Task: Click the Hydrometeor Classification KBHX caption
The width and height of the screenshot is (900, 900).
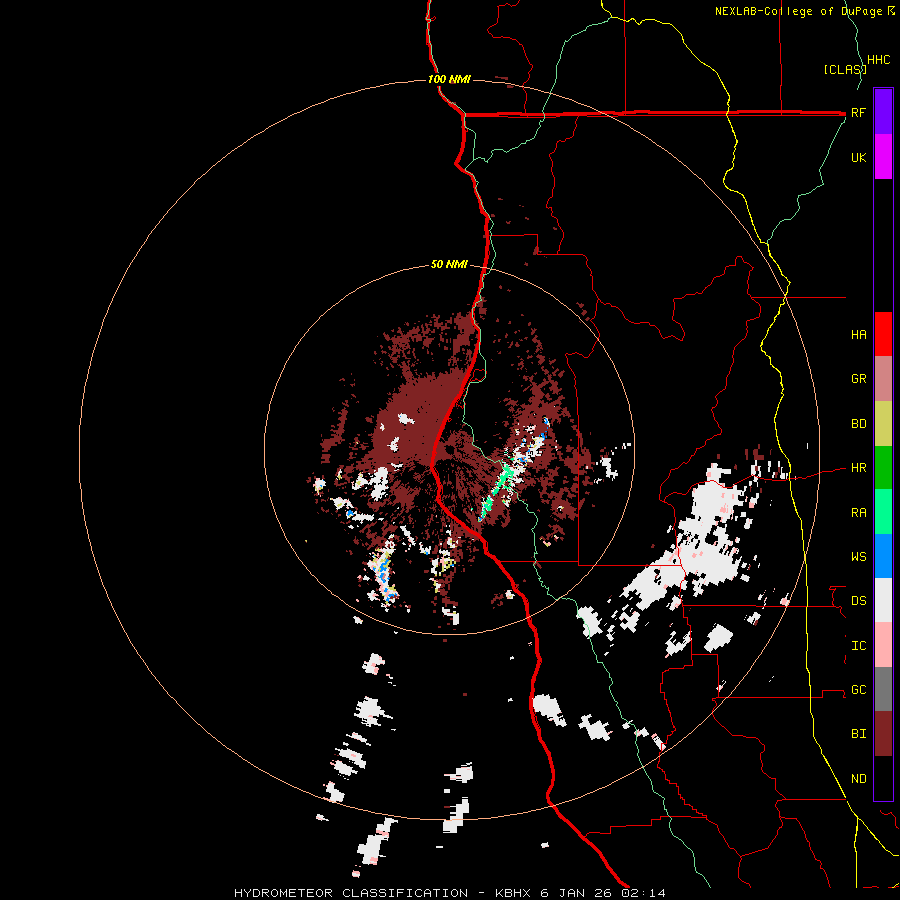Action: tap(450, 893)
